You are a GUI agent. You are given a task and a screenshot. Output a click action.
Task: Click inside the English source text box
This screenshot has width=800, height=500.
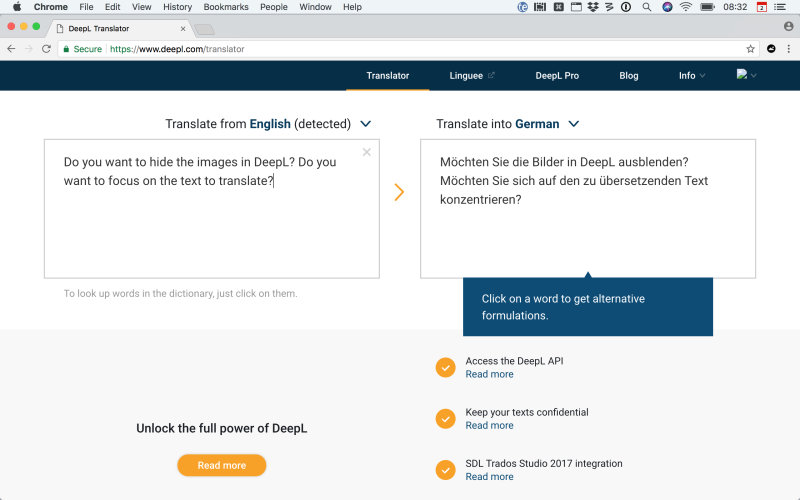[212, 209]
